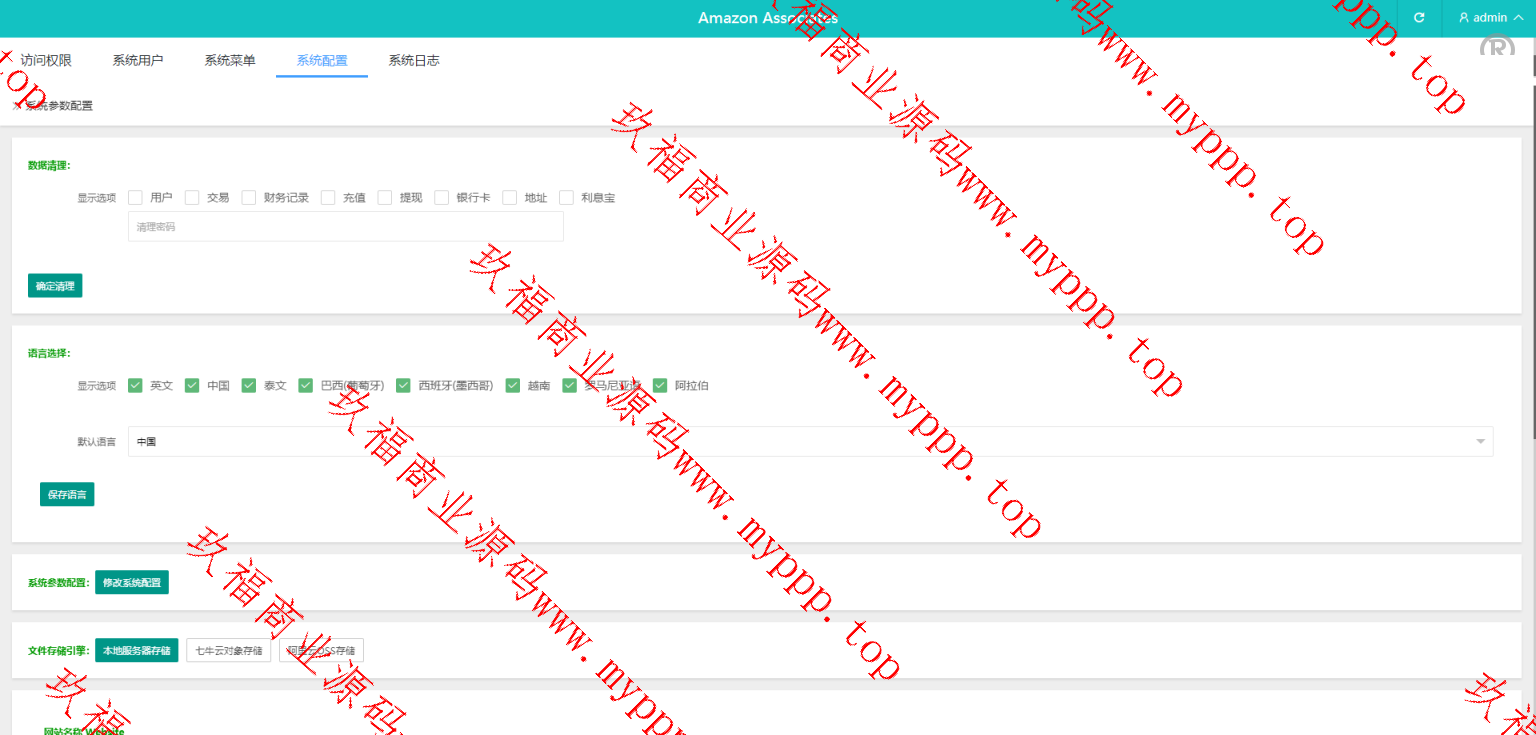Select 七牛云对象存储 storage engine

(x=228, y=650)
